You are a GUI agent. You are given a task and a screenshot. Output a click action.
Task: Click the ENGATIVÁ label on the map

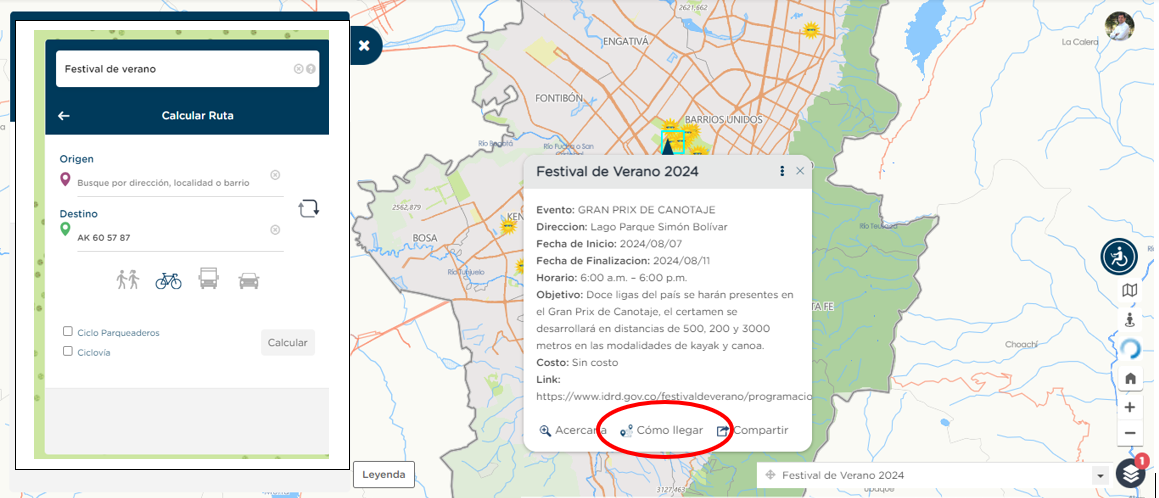click(x=625, y=41)
